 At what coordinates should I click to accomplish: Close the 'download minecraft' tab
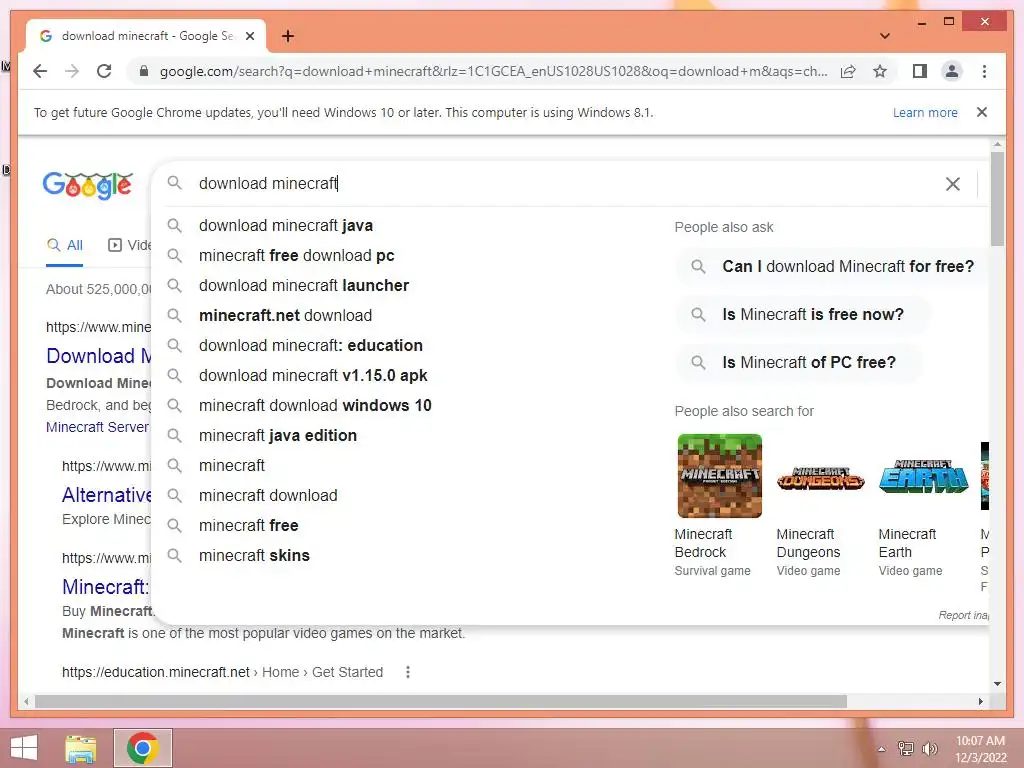pyautogui.click(x=249, y=36)
